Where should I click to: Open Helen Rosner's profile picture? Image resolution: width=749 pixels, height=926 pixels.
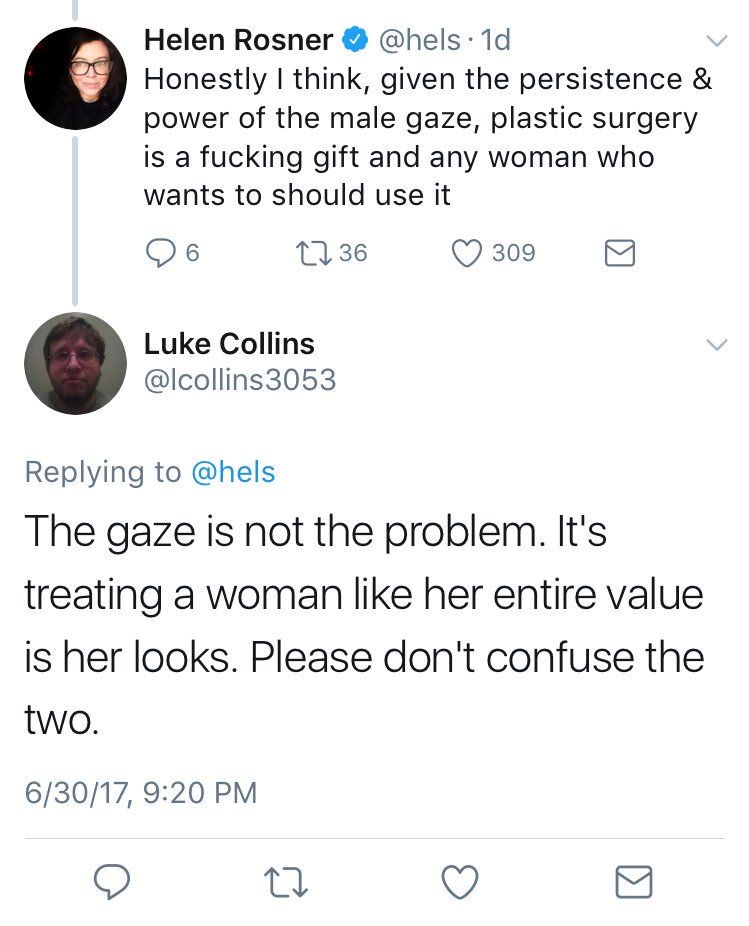click(x=75, y=79)
